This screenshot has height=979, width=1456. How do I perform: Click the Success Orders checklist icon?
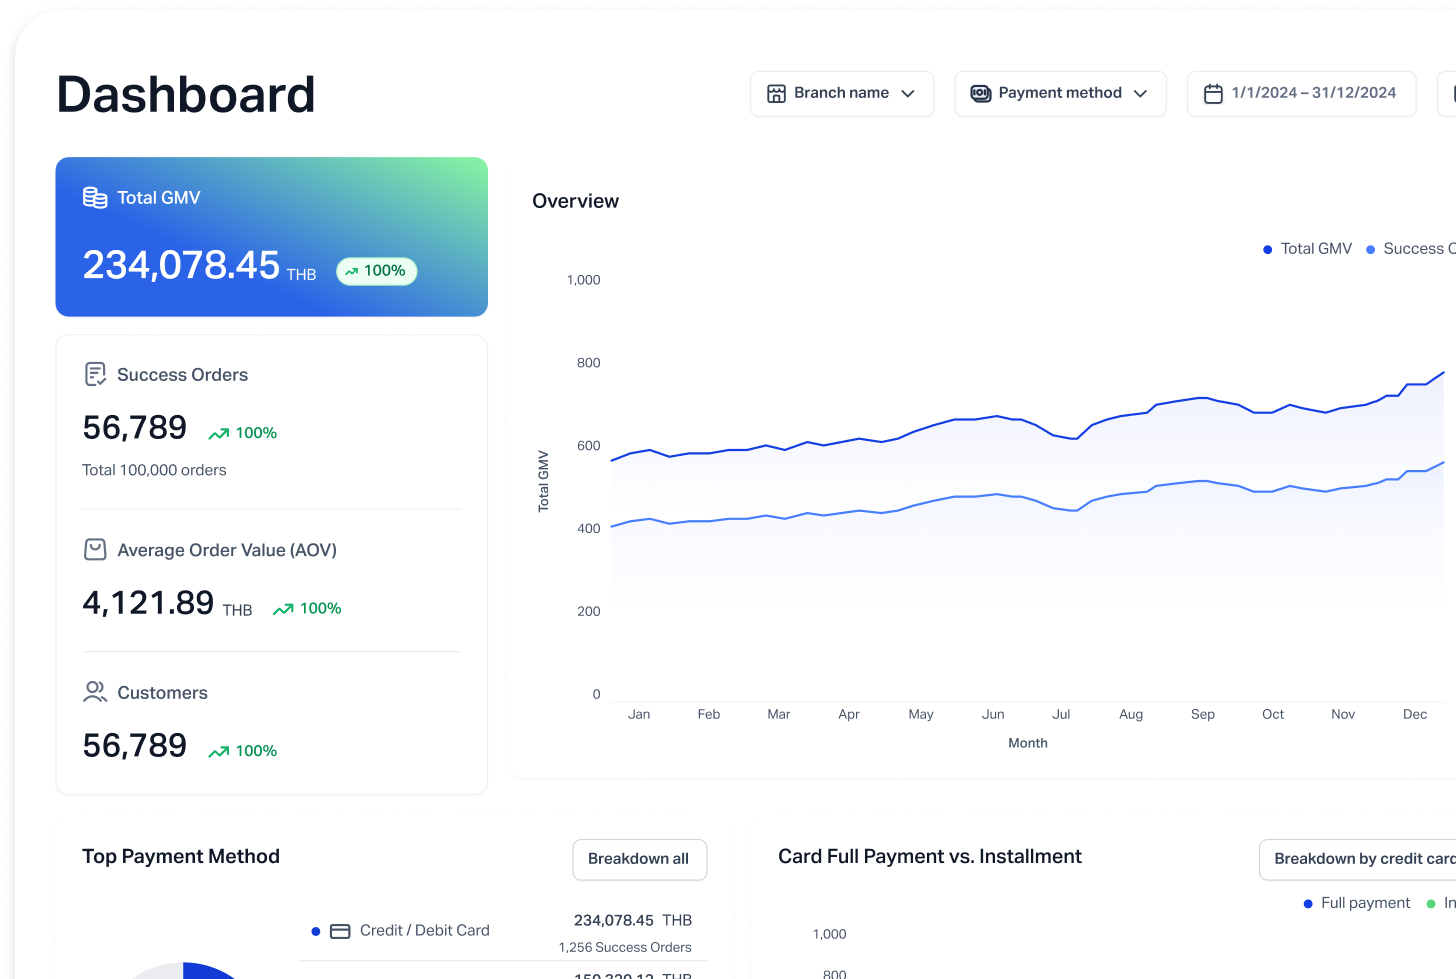pos(95,375)
